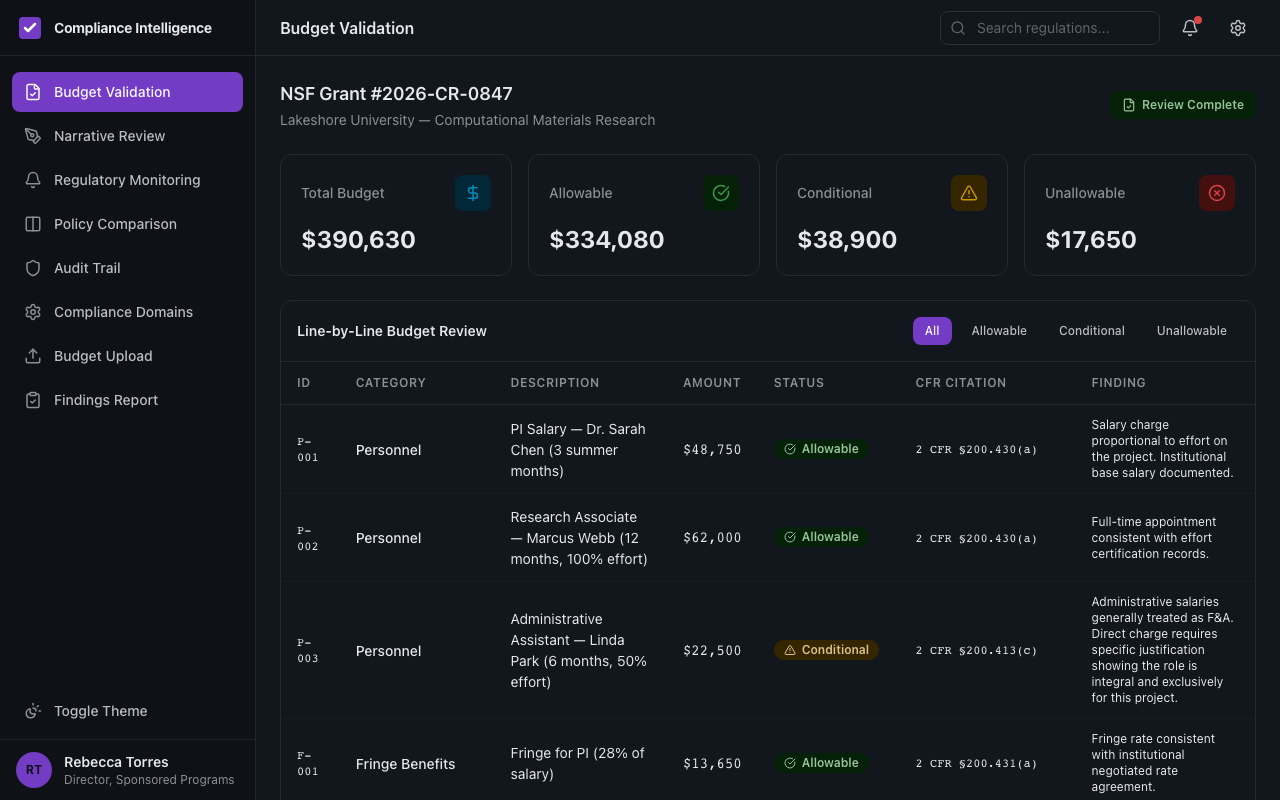The image size is (1280, 800).
Task: Open the Conditional filter view
Action: point(1091,330)
